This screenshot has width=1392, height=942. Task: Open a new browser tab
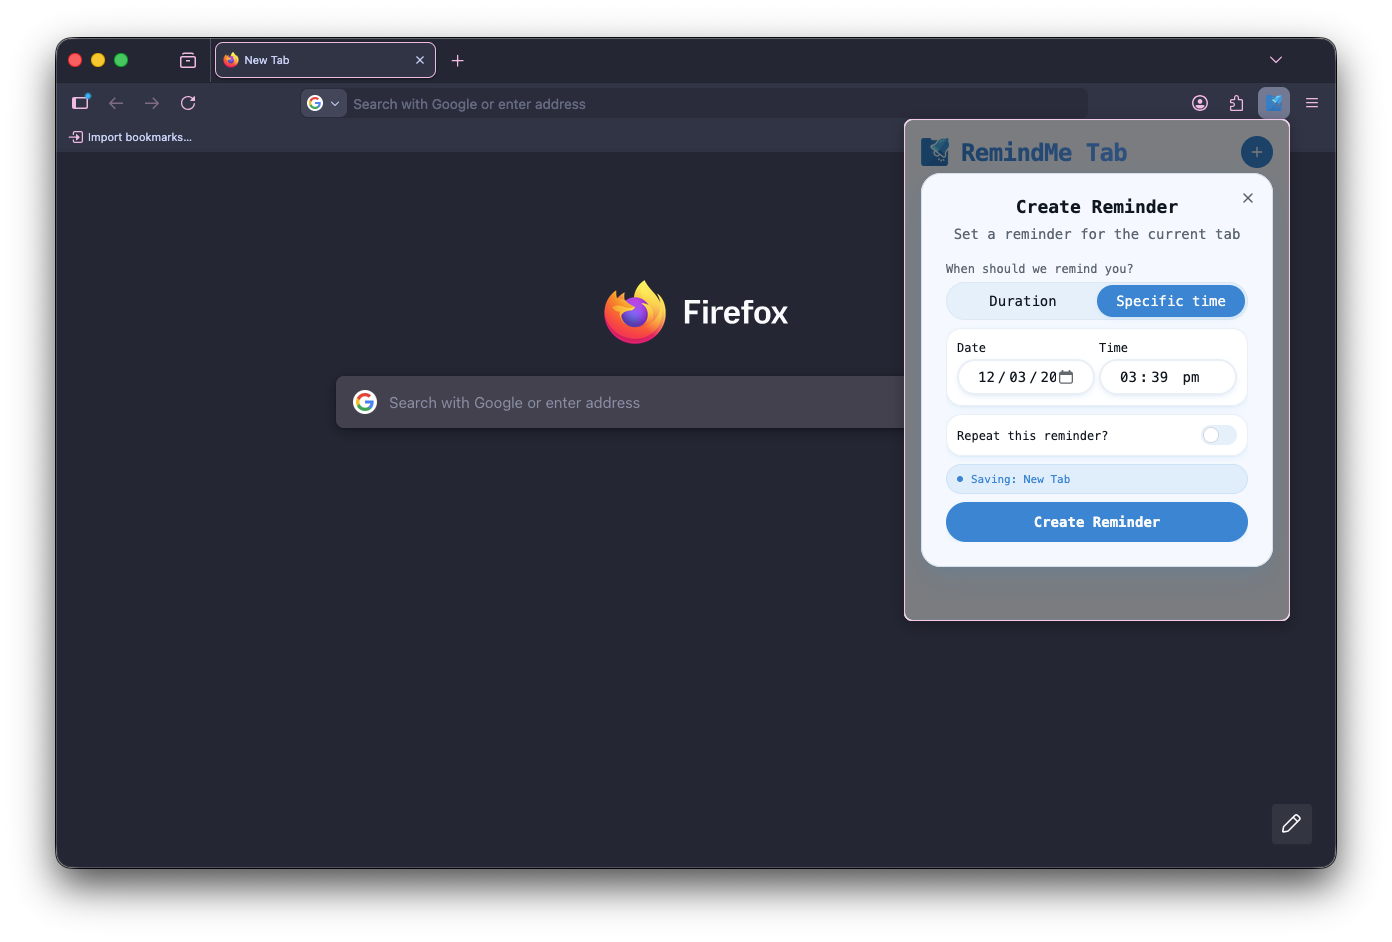(457, 60)
